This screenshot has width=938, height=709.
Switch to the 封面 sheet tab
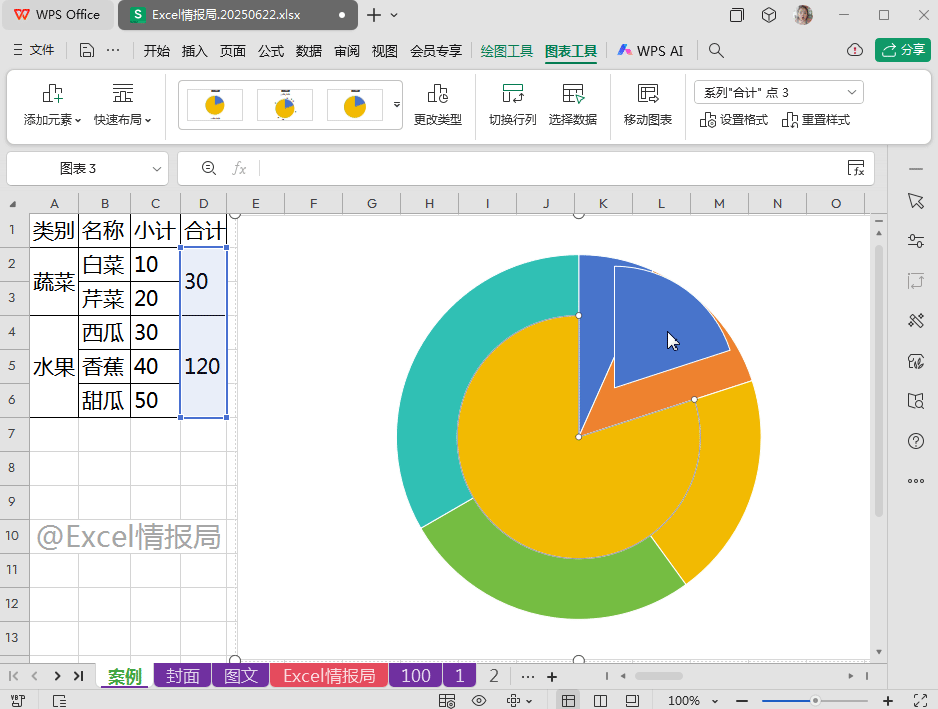(x=182, y=676)
